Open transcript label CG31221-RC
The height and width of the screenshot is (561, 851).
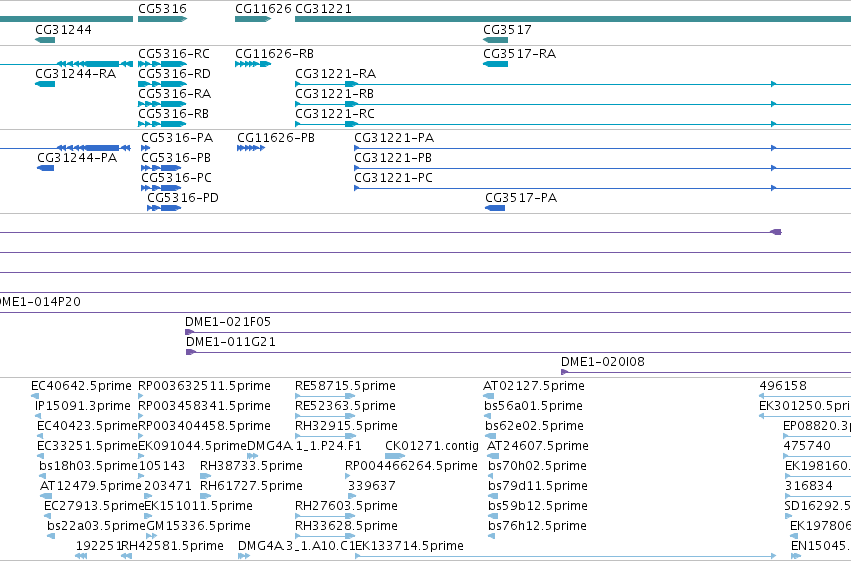click(x=335, y=114)
